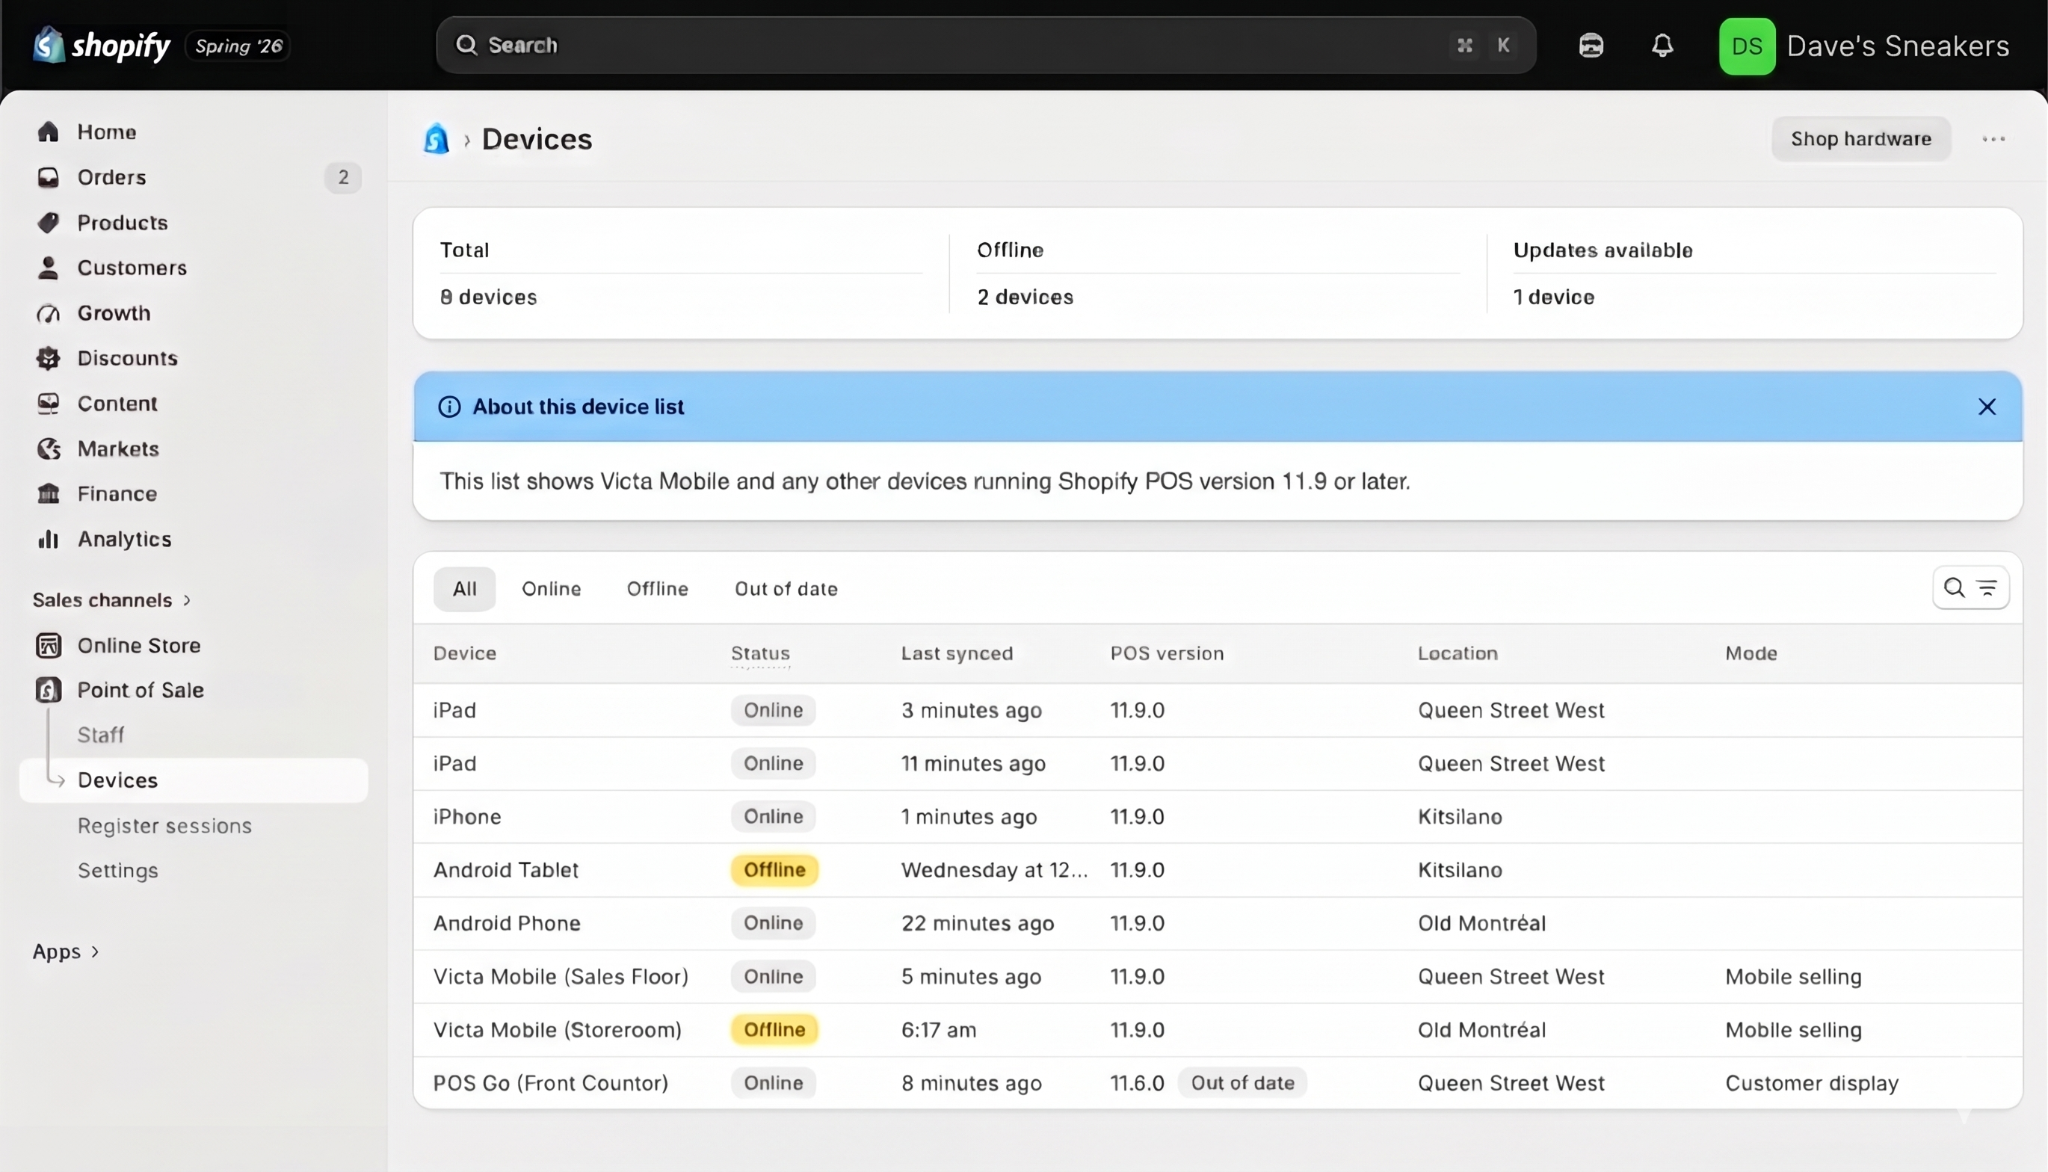
Task: Open iPad row synced 3 minutes ago
Action: [1217, 710]
